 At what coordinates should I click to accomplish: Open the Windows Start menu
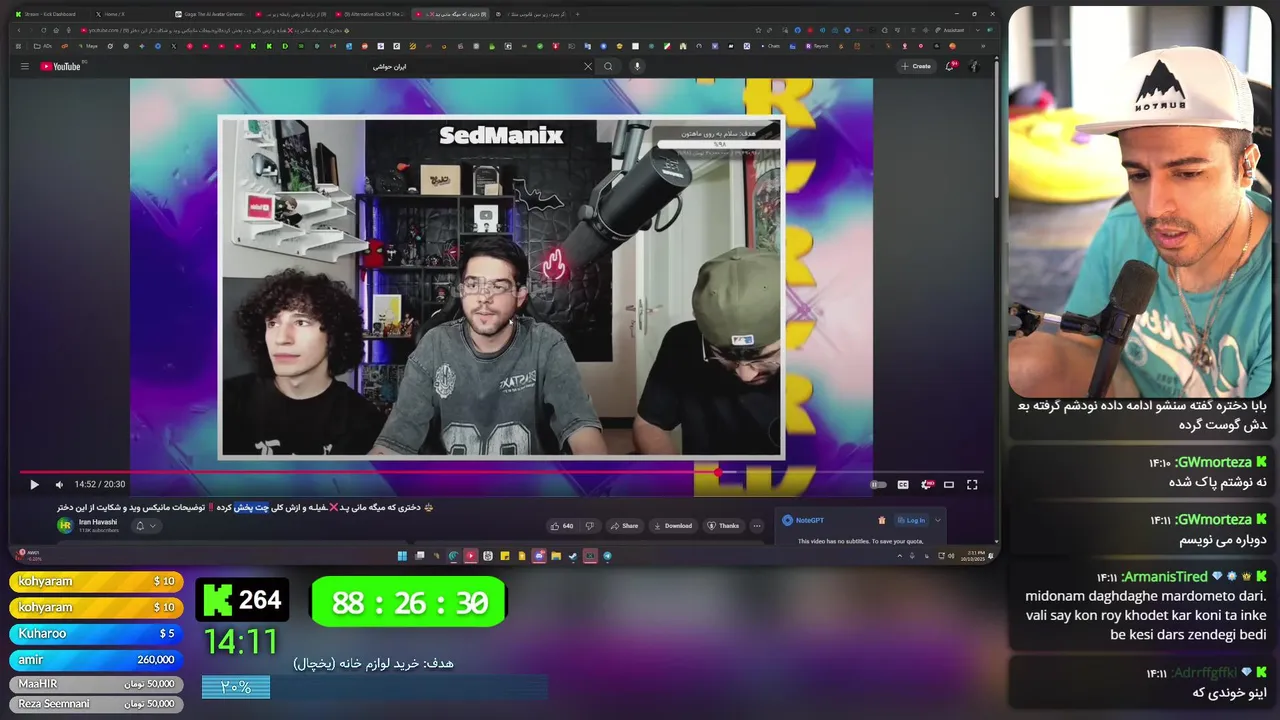(x=402, y=555)
